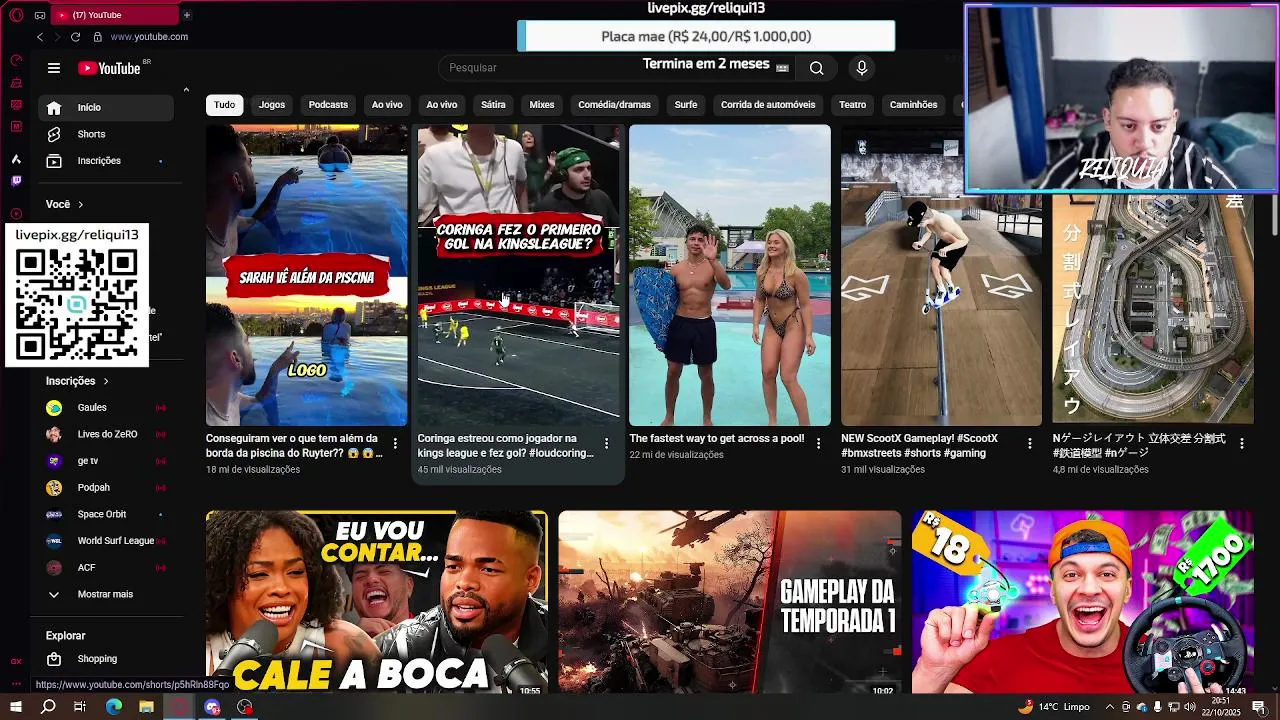Select the Corrida de automóveis chip
The width and height of the screenshot is (1280, 720).
coord(768,105)
